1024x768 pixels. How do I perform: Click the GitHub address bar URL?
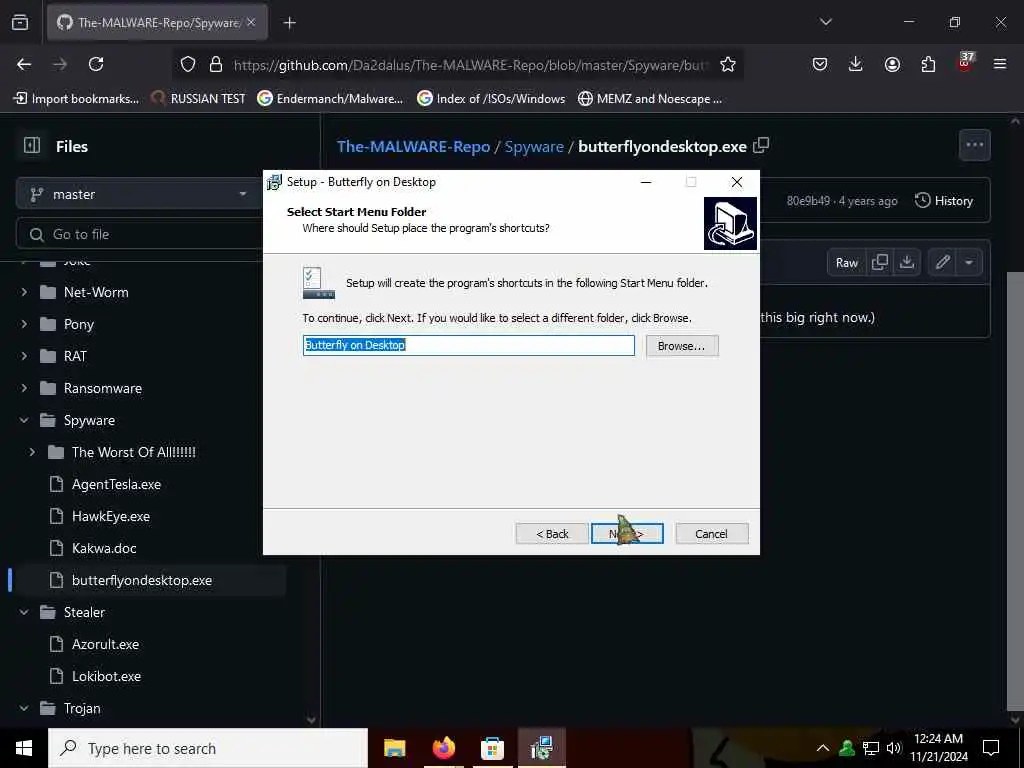click(x=470, y=65)
